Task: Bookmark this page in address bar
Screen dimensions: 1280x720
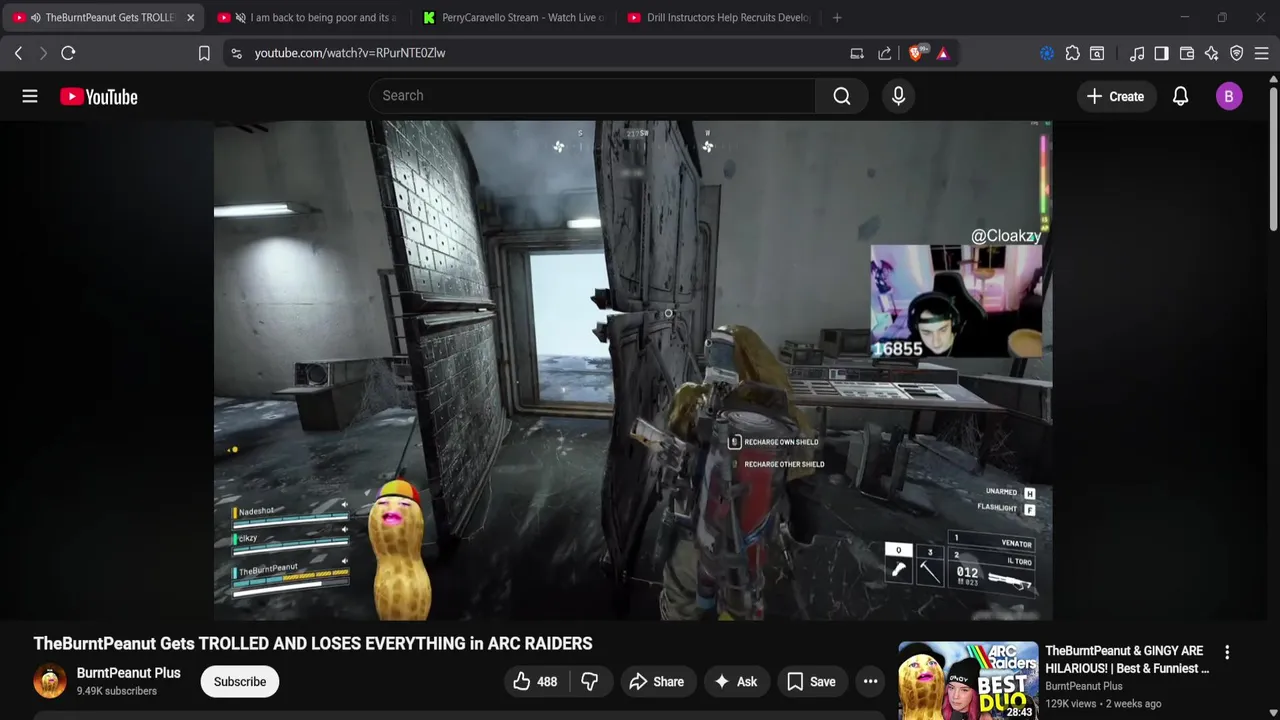Action: coord(204,53)
